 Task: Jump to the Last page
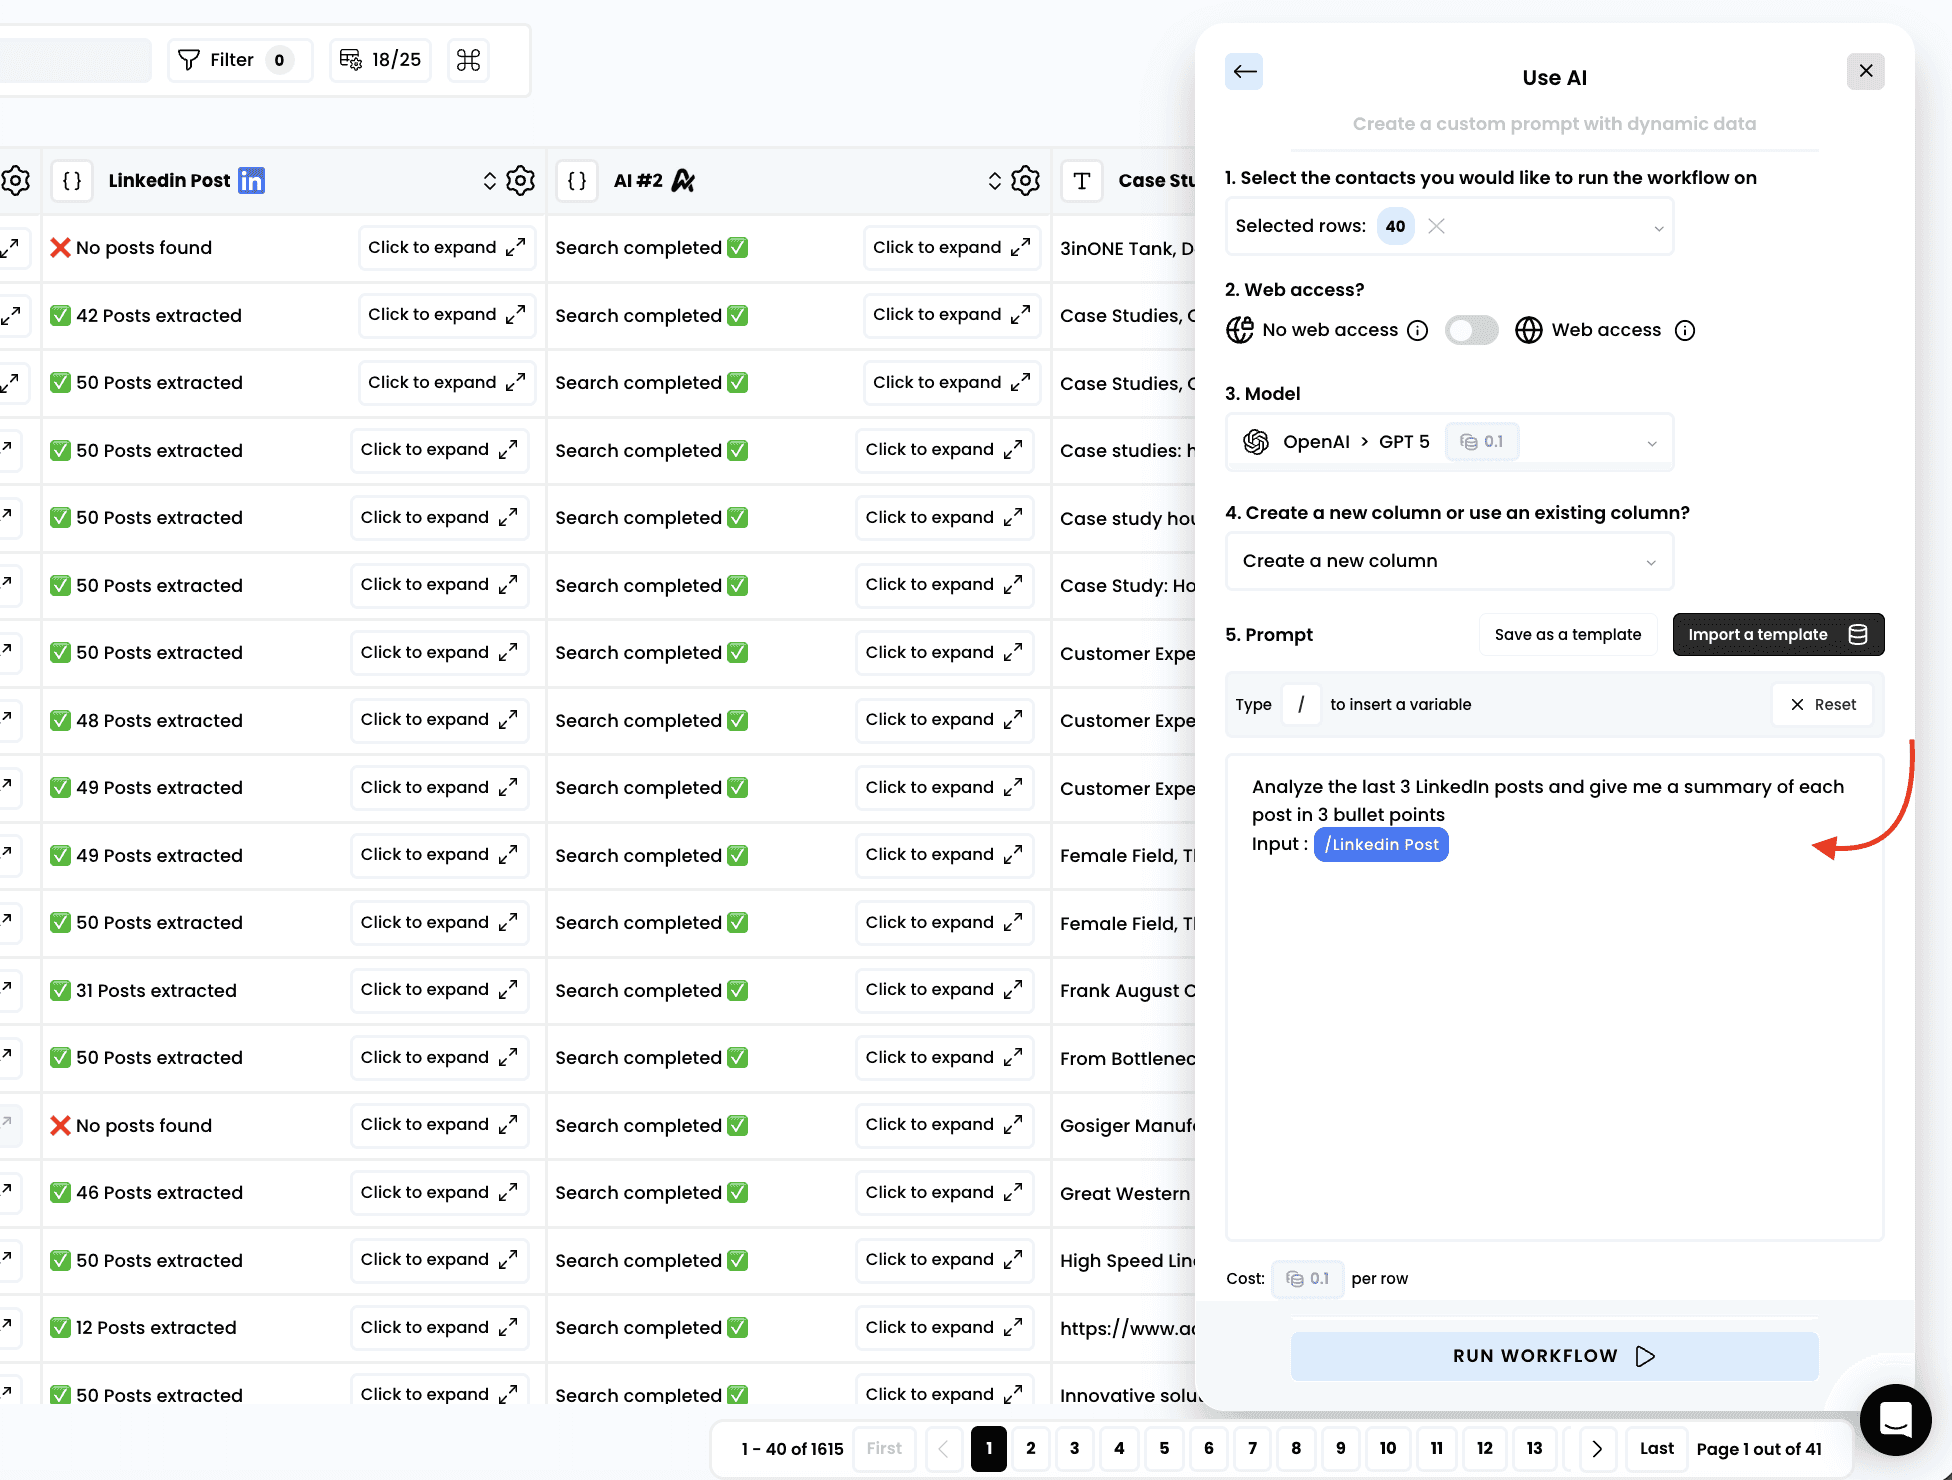coord(1656,1448)
